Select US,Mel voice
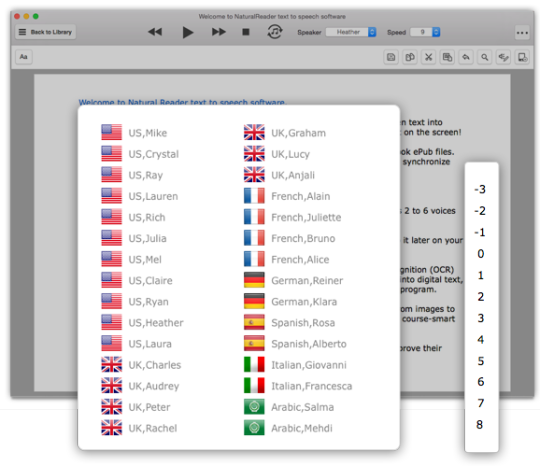Screen dimensions: 540x466 (132, 259)
